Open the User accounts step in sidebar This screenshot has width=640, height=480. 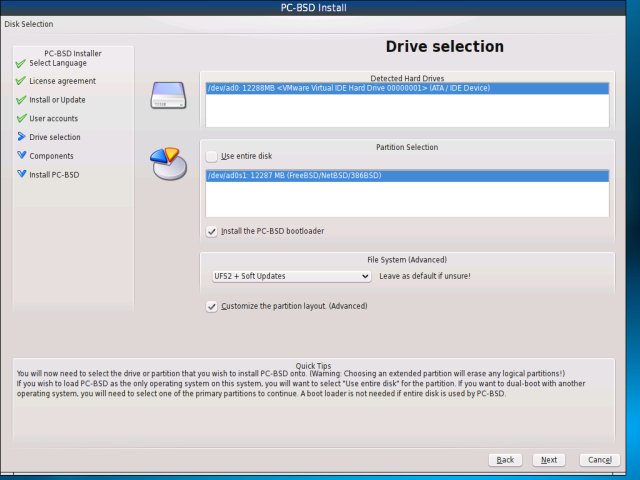coord(53,119)
